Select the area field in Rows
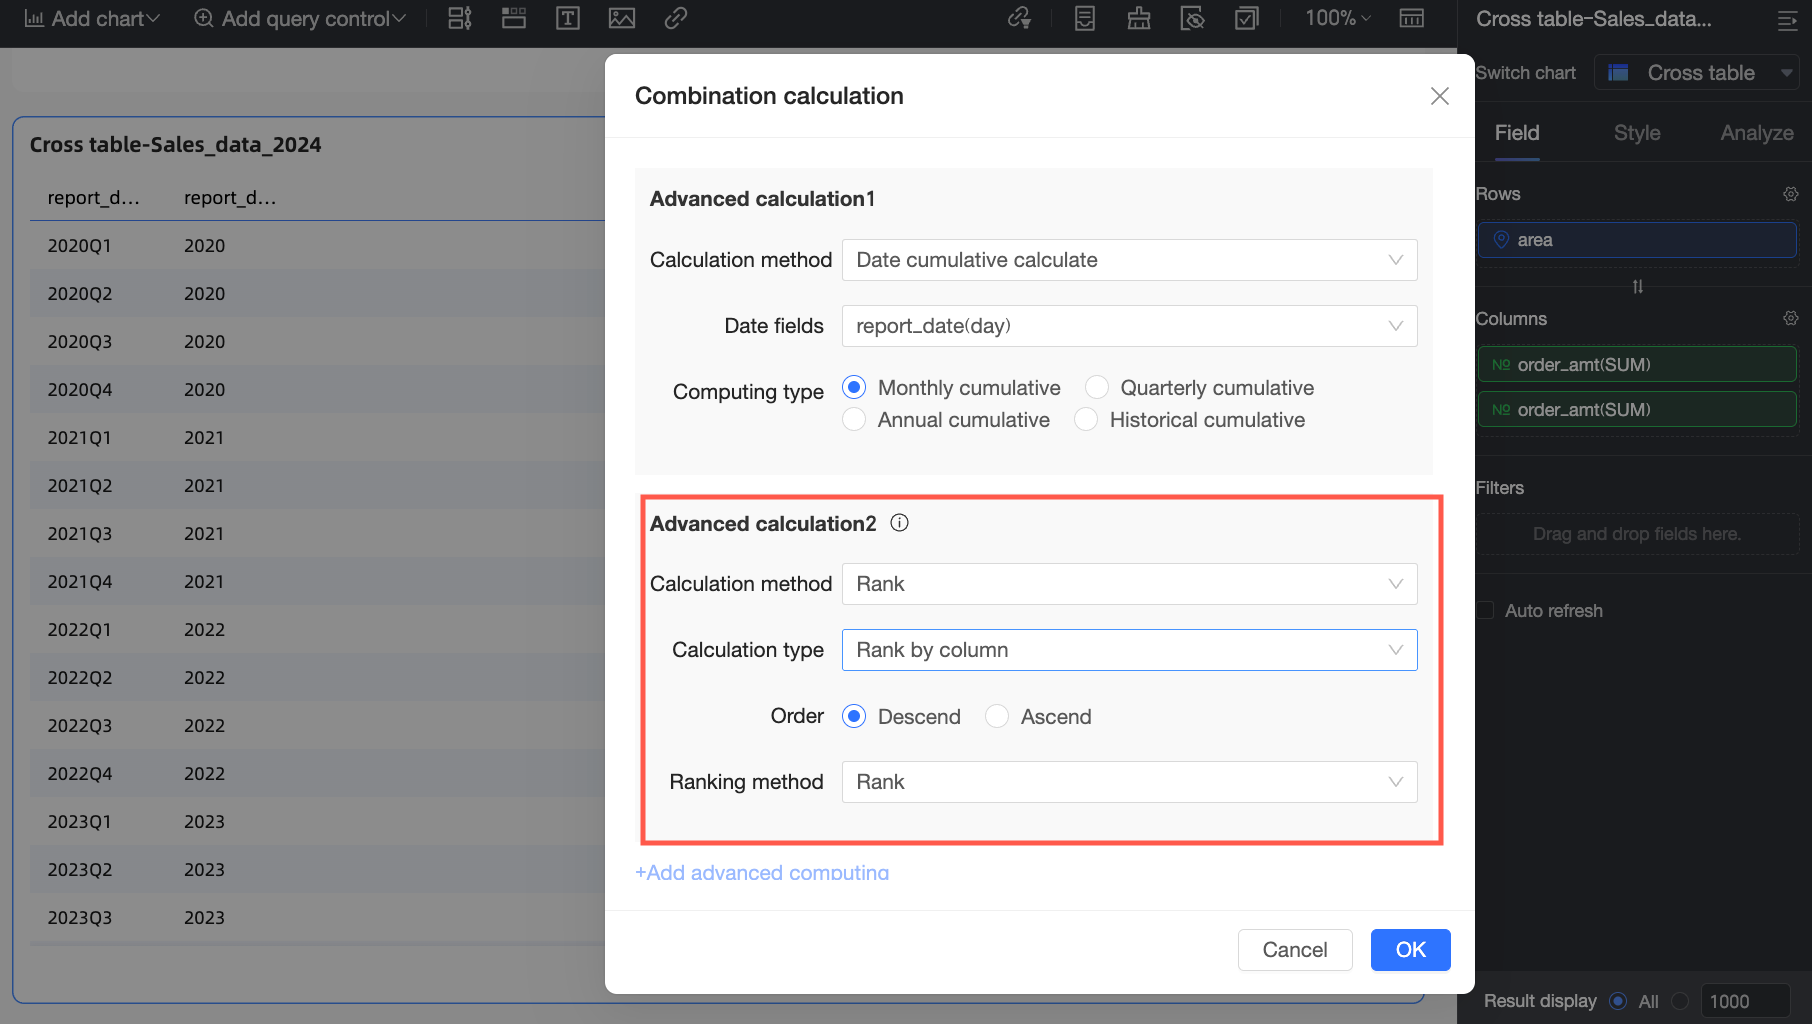1812x1024 pixels. [x=1637, y=240]
